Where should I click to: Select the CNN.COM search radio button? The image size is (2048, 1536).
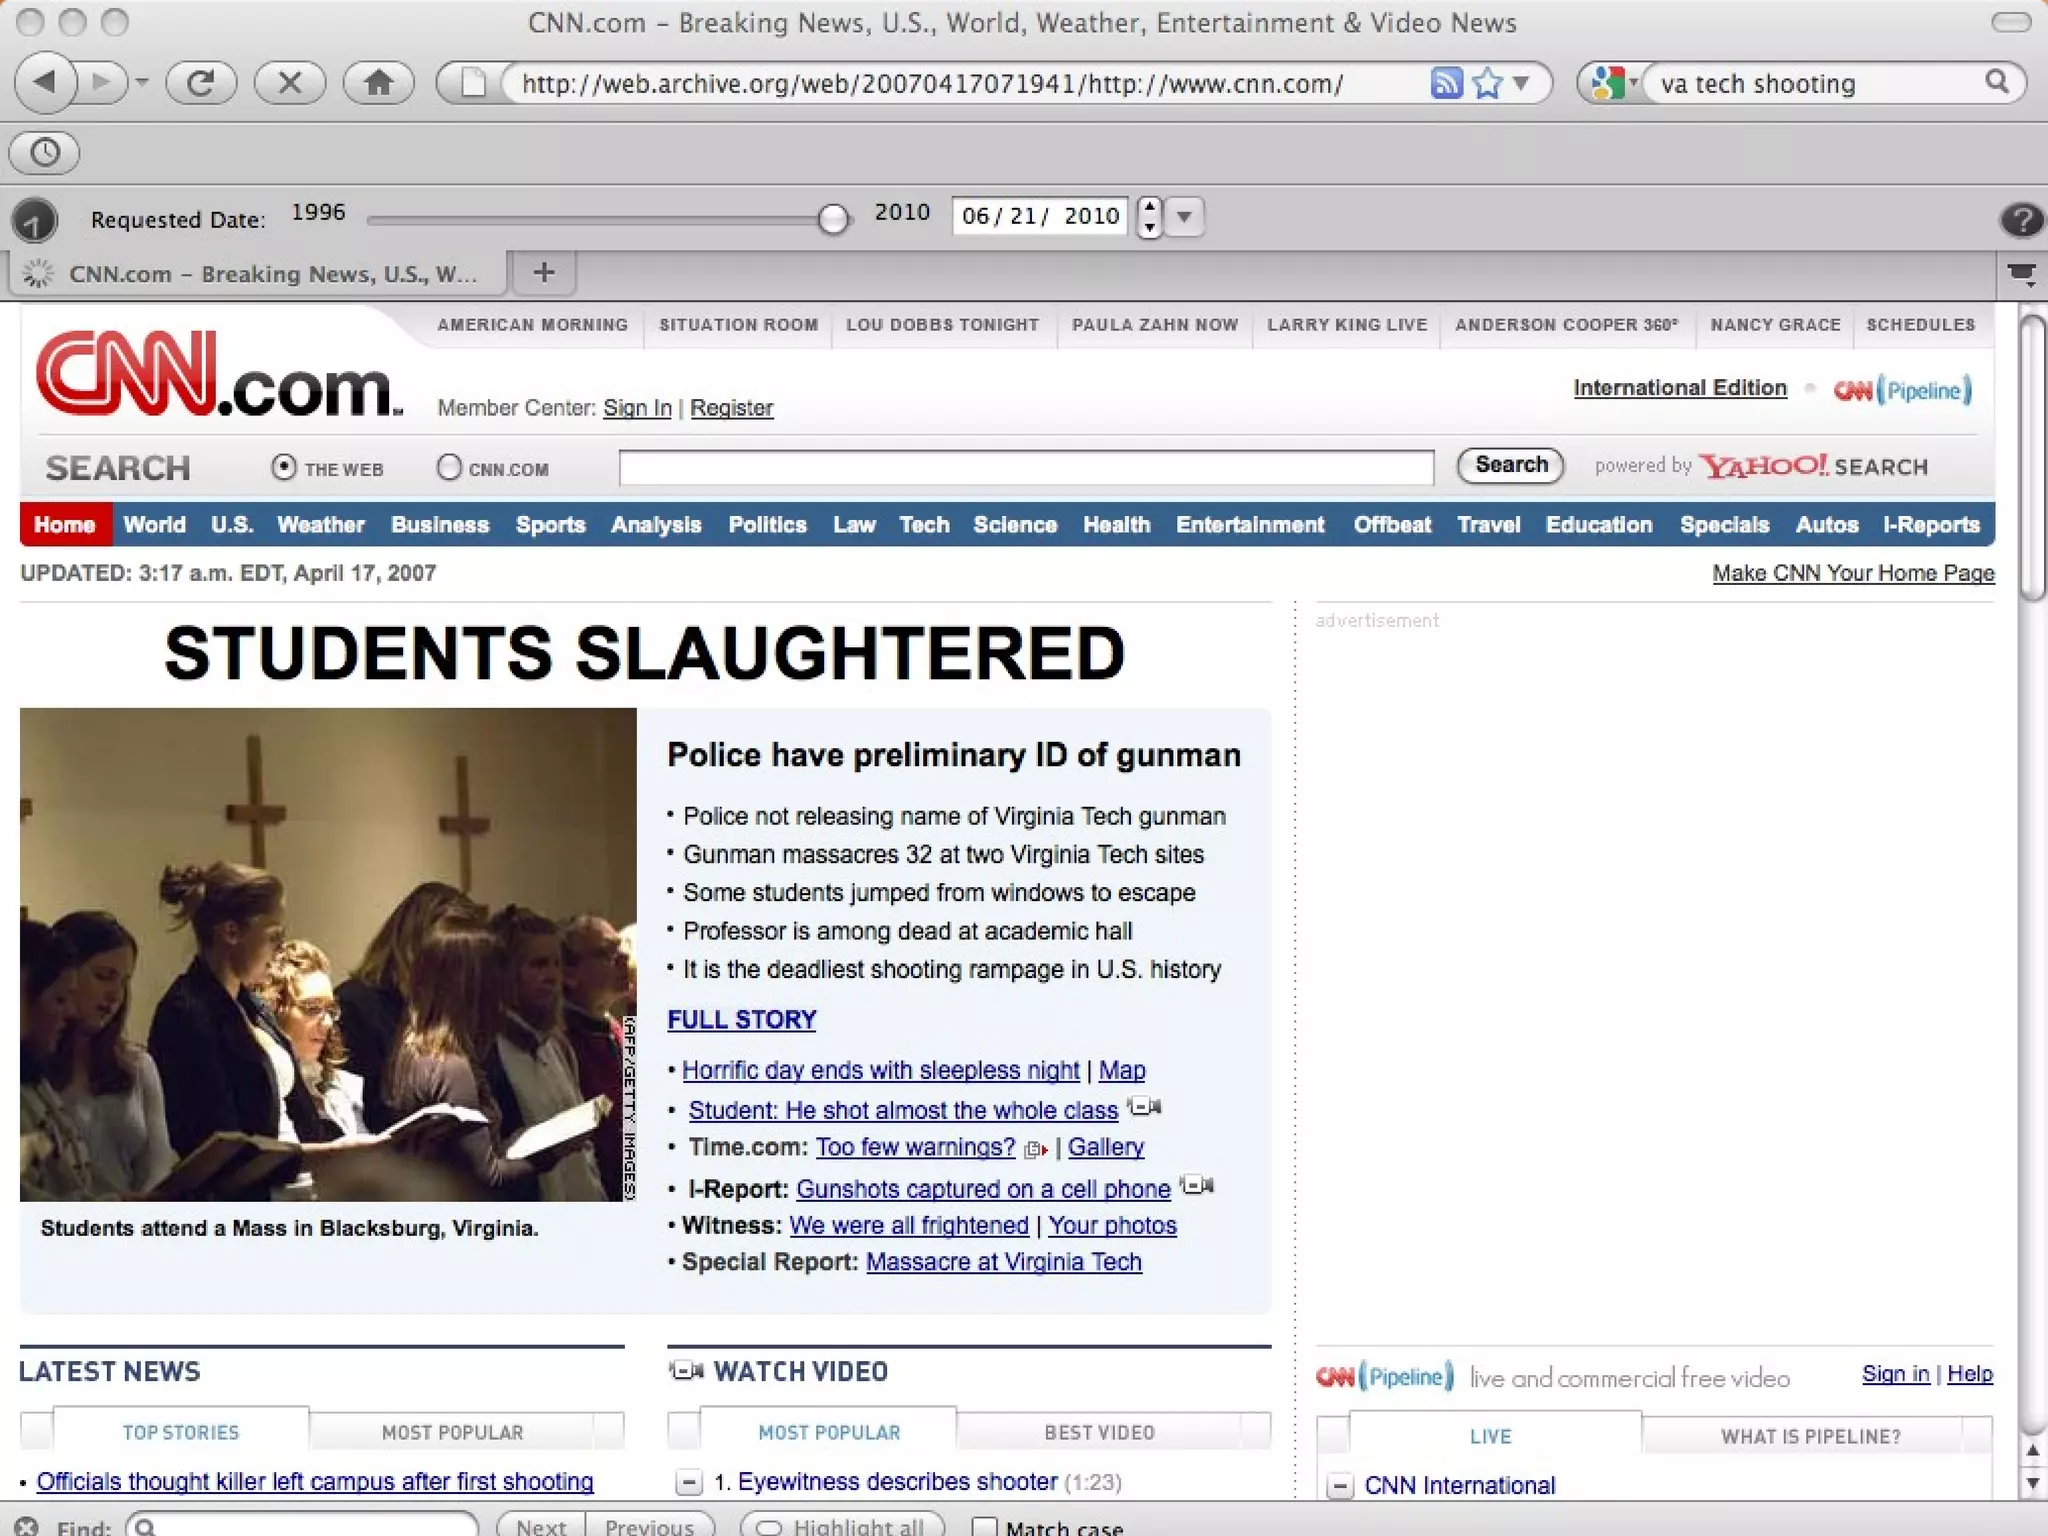click(449, 467)
